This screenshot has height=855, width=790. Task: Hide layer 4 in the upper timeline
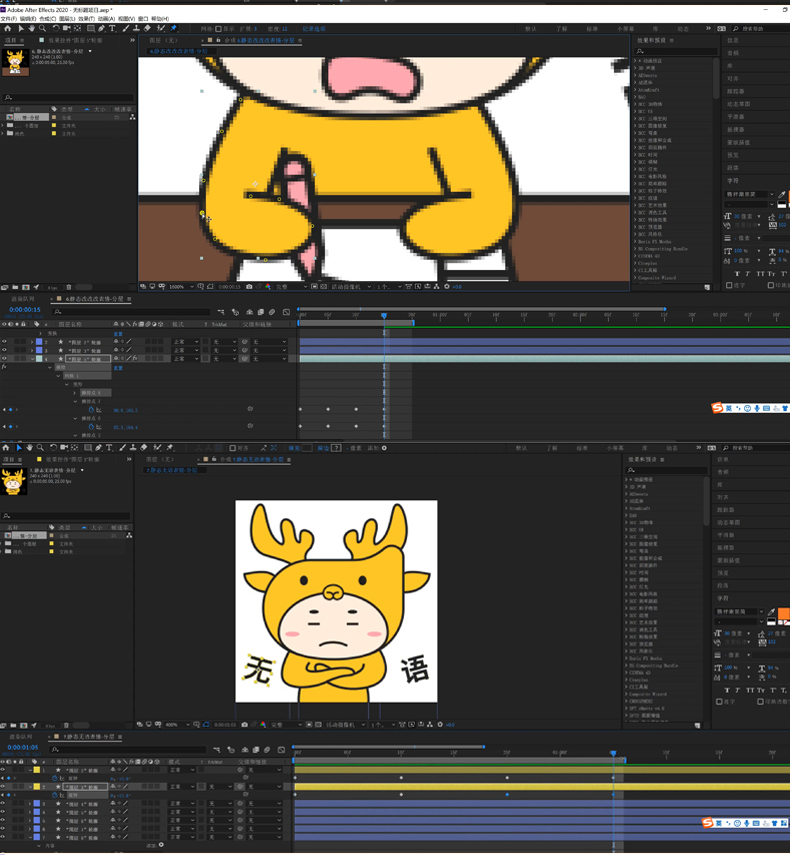tap(4, 358)
